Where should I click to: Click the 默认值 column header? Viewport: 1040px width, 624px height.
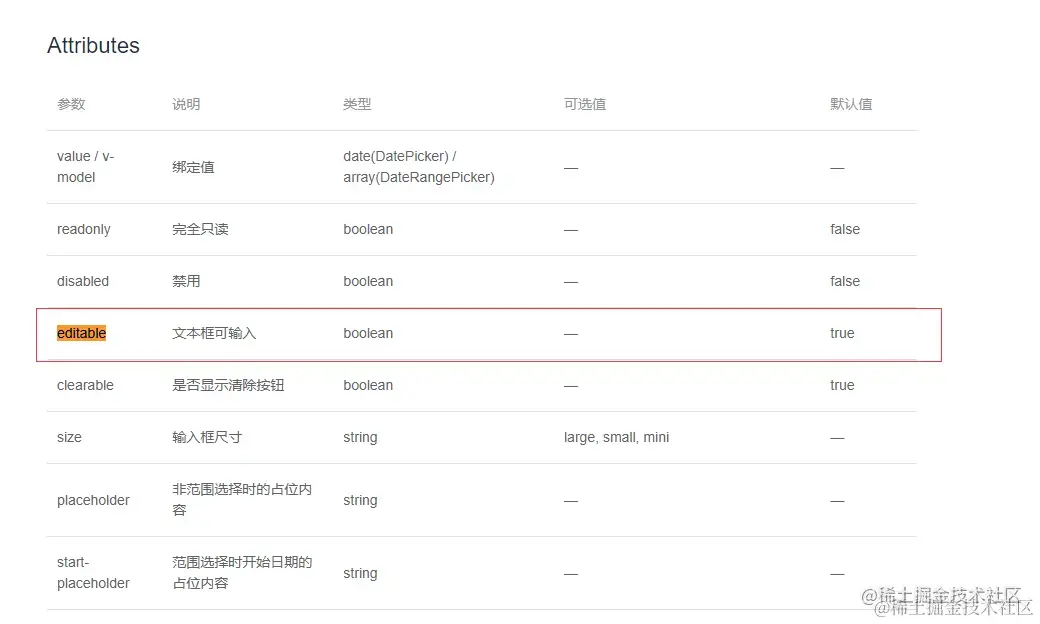click(x=851, y=104)
